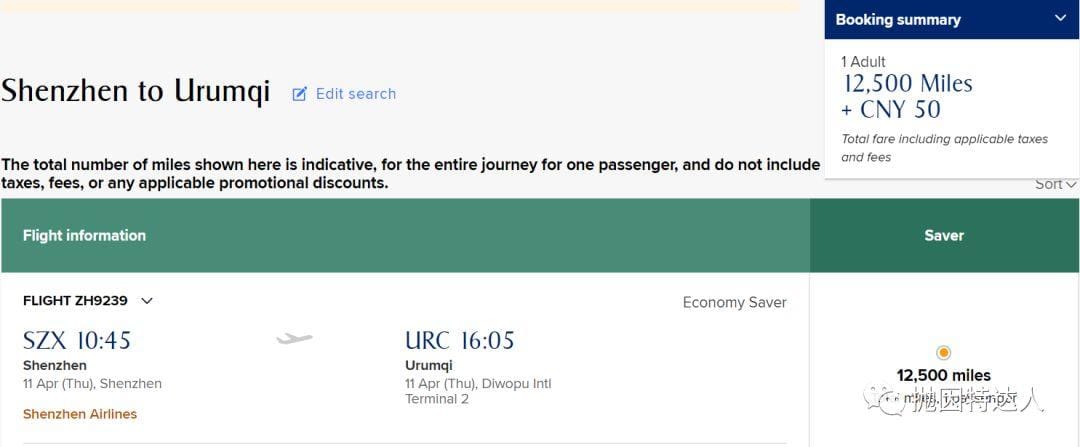Click the Flight information column header
1080x447 pixels.
pos(84,236)
